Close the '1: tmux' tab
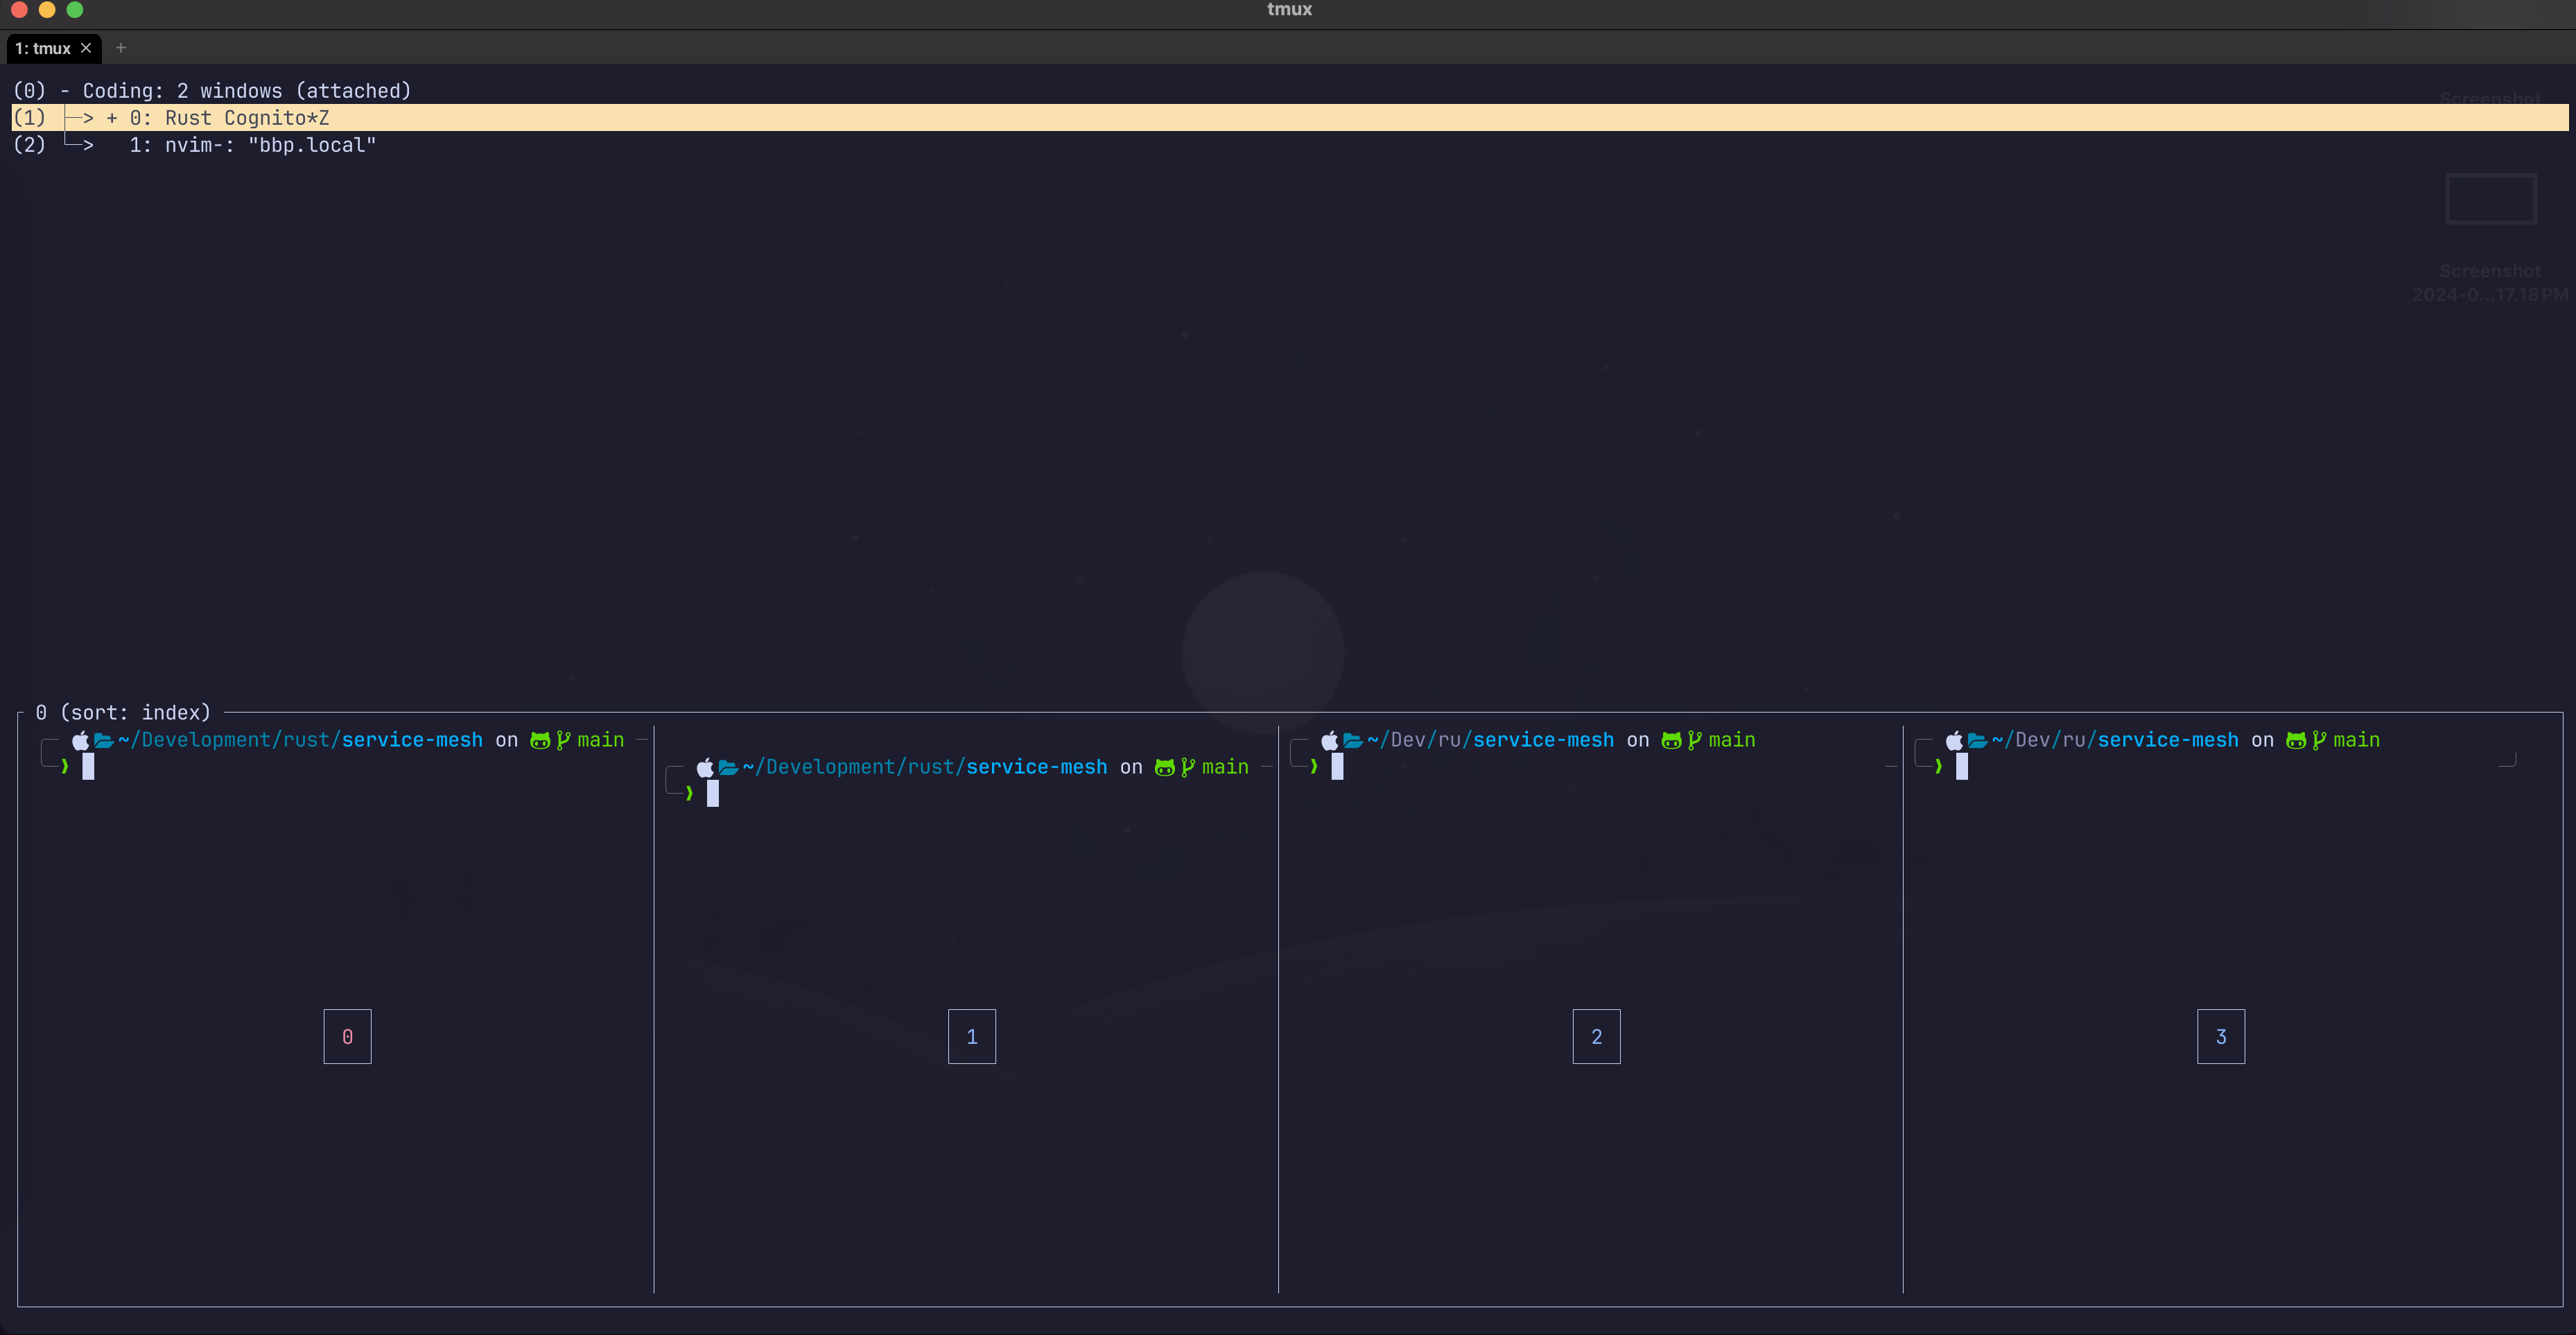This screenshot has height=1335, width=2576. (86, 48)
